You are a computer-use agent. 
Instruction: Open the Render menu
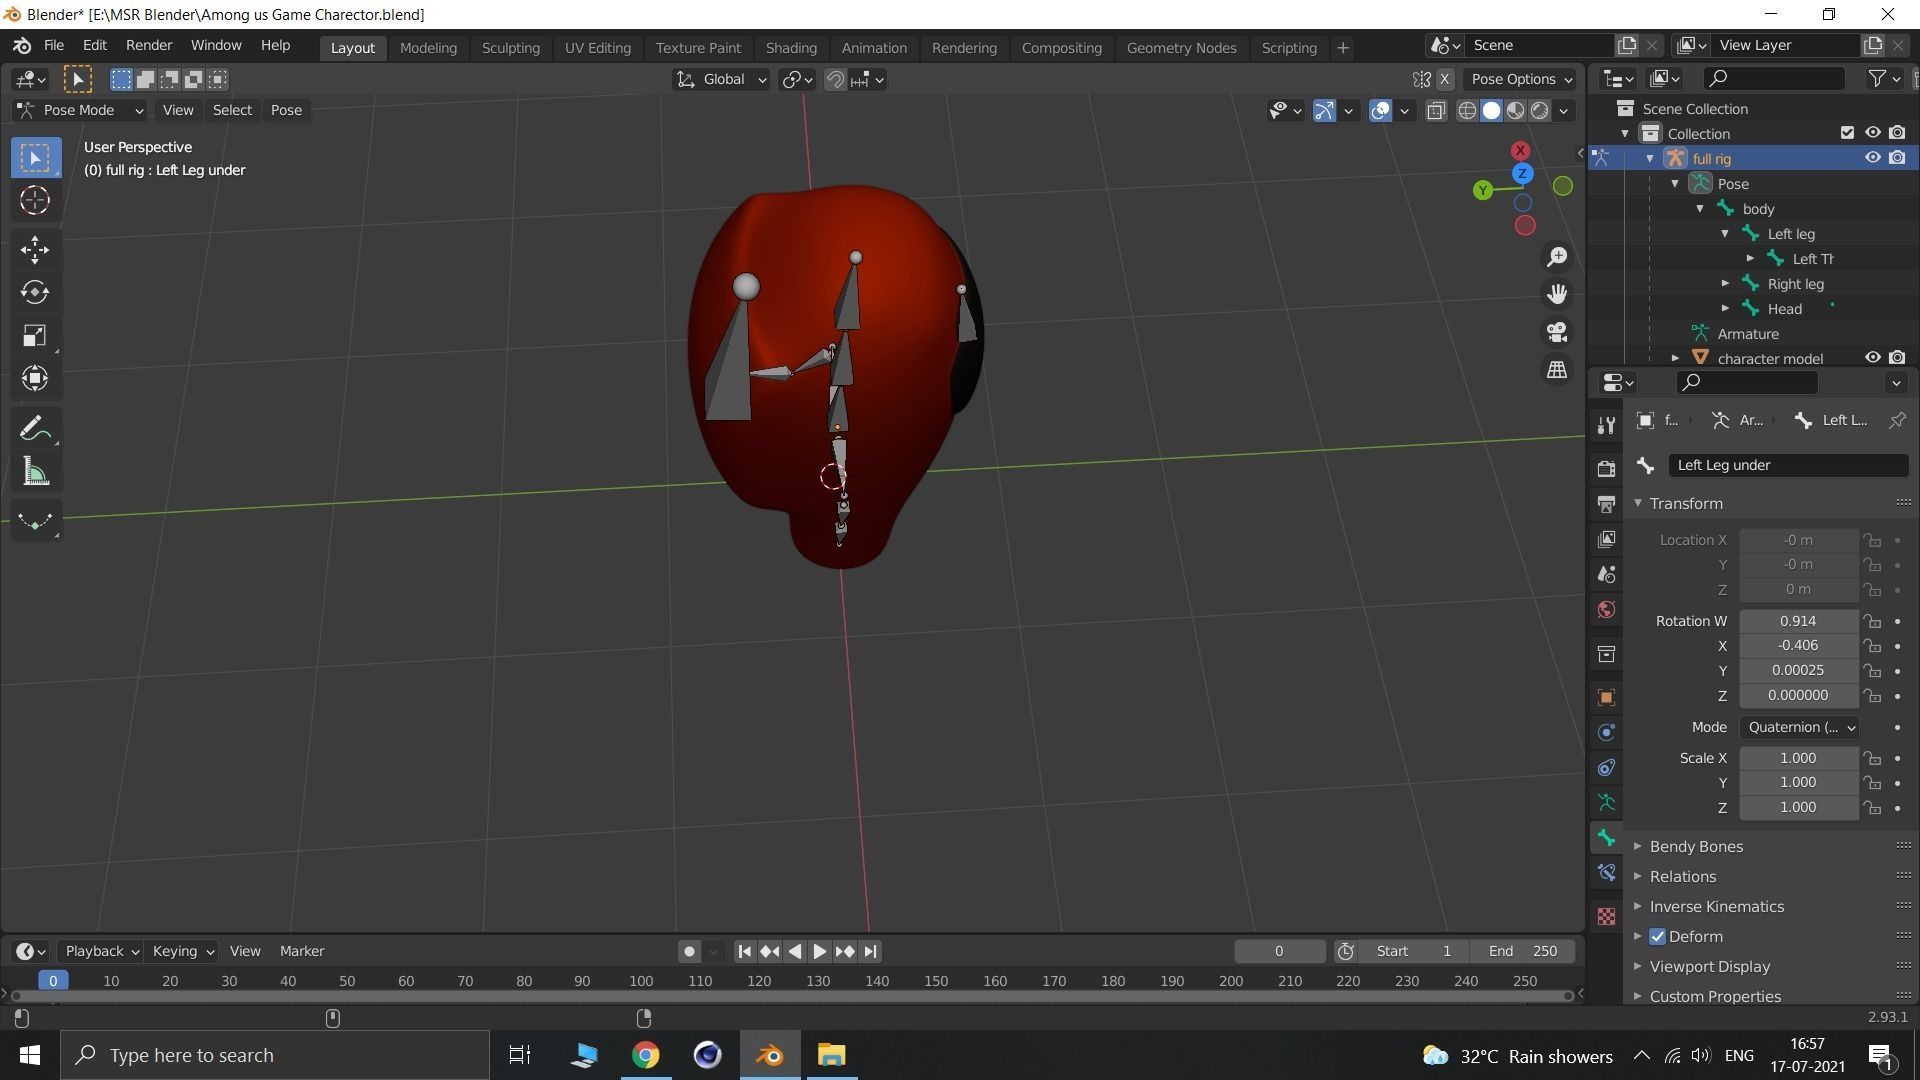coord(149,46)
